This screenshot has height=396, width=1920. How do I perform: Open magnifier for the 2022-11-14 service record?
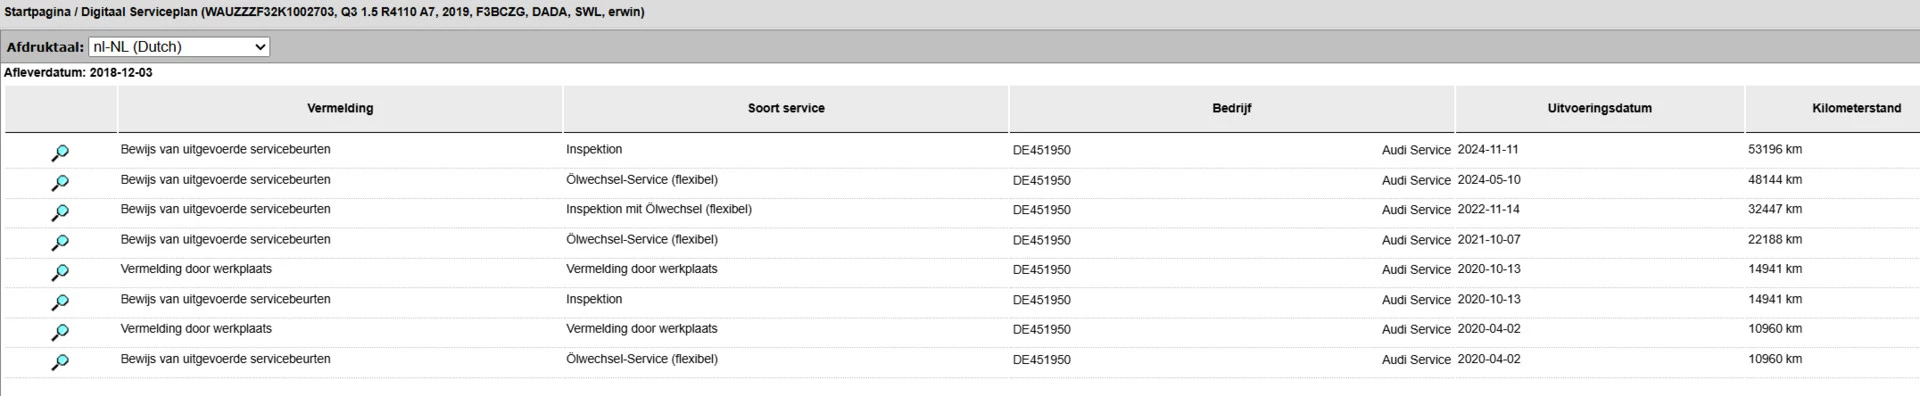[x=60, y=213]
